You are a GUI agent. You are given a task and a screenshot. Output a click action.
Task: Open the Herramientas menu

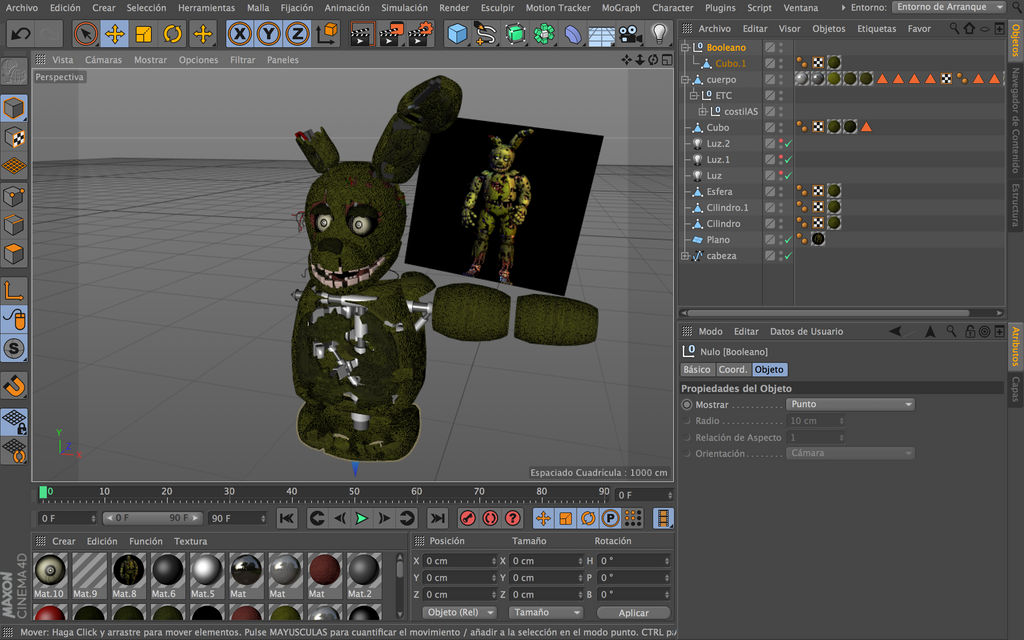pyautogui.click(x=206, y=8)
